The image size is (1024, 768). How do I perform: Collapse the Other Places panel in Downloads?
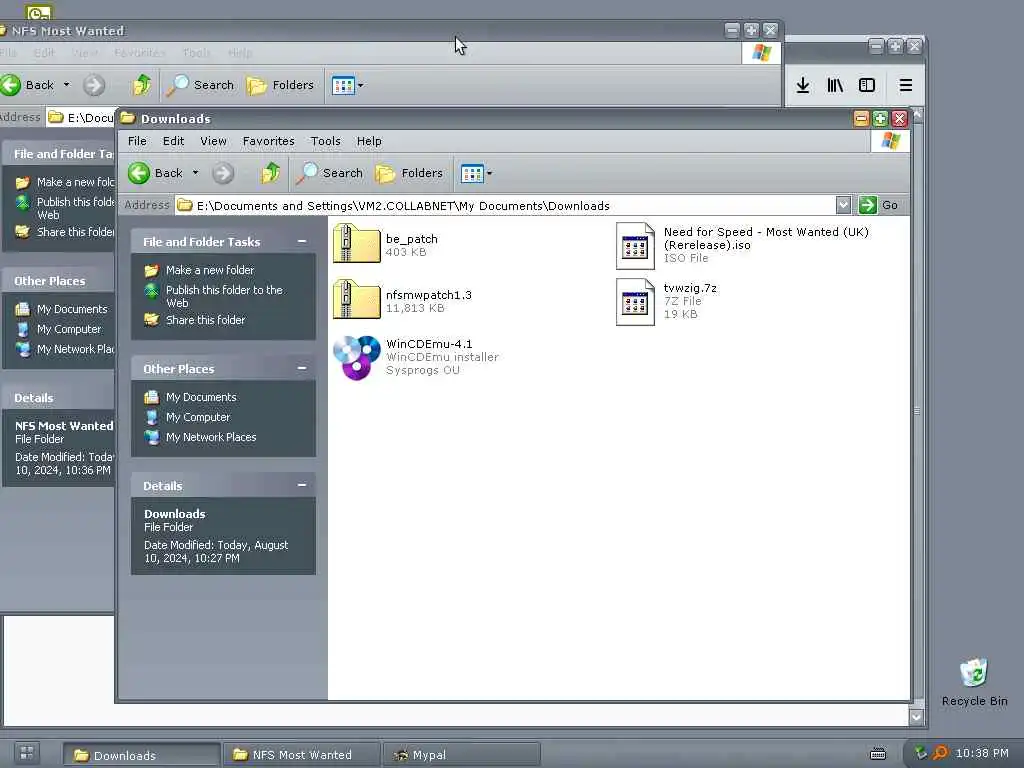302,368
